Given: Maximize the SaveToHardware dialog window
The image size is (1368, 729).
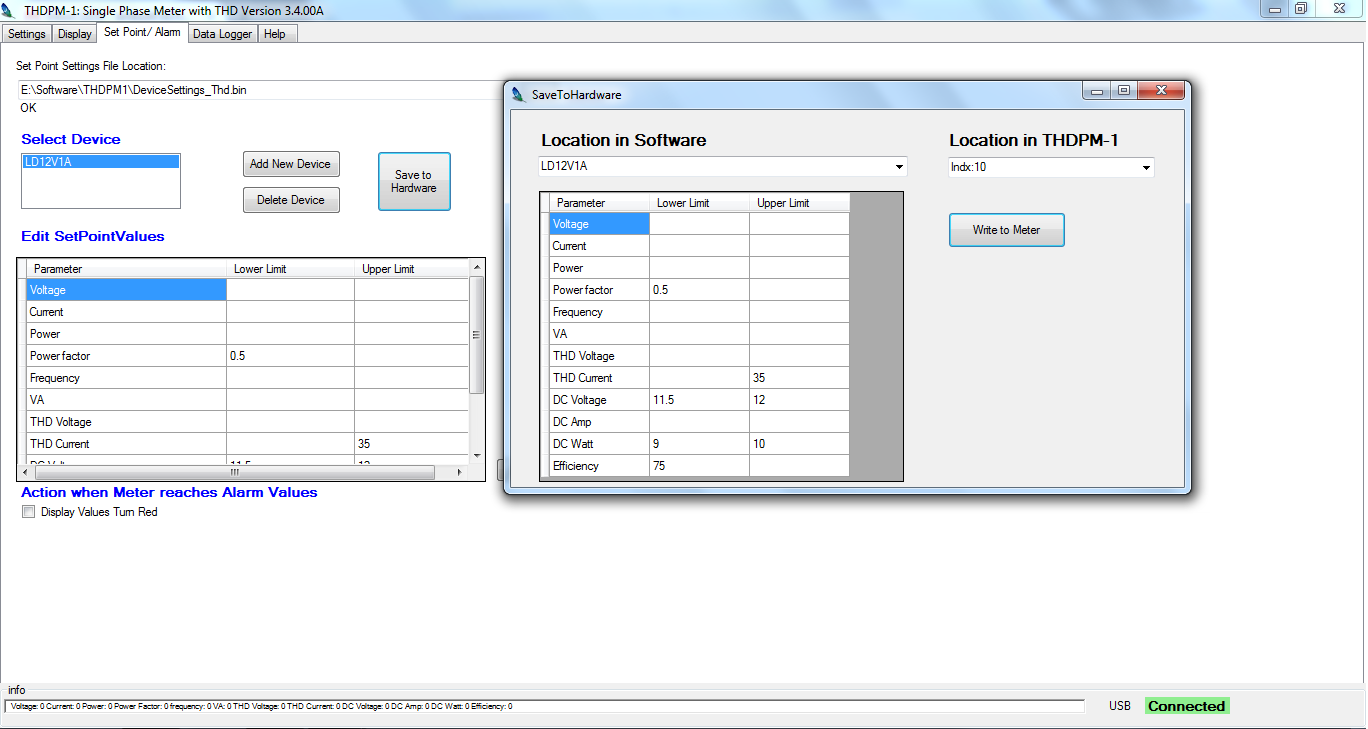Looking at the screenshot, I should 1124,91.
